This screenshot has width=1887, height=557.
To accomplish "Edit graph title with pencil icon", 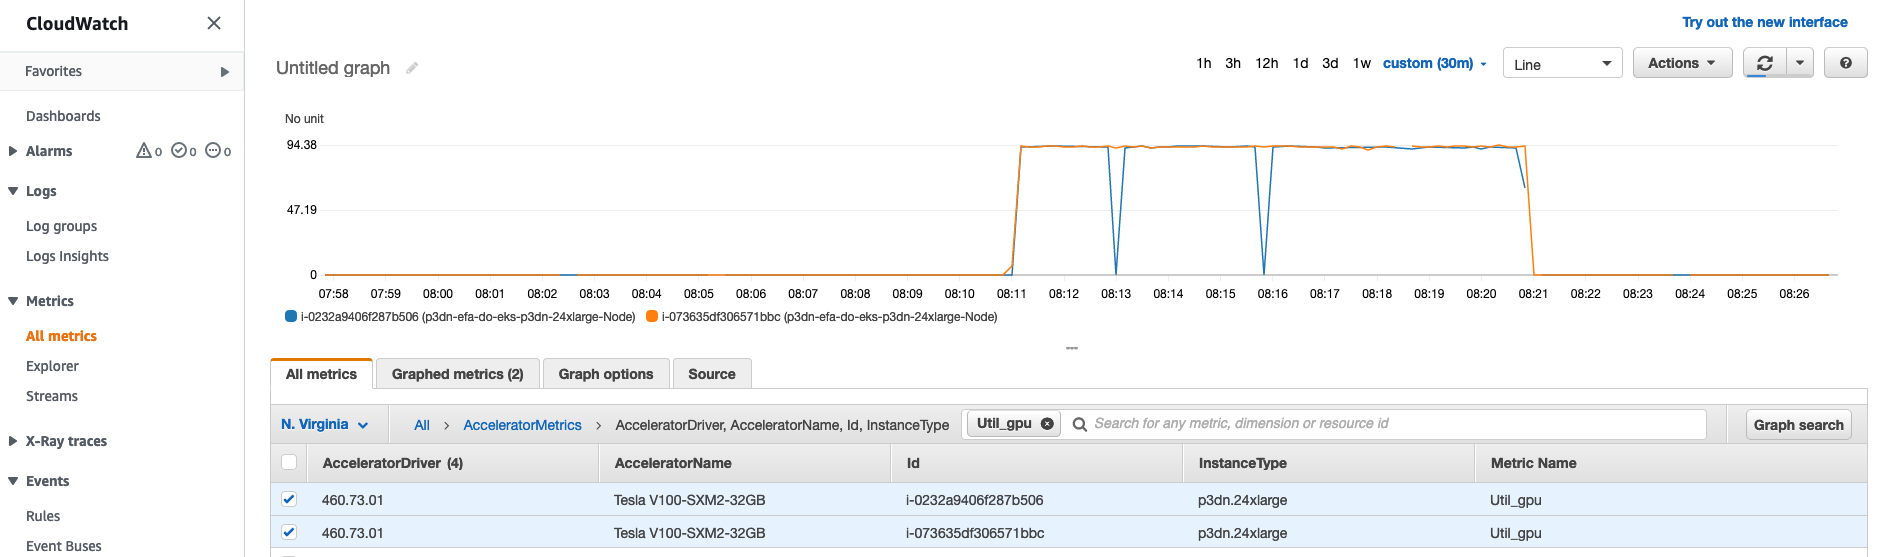I will [x=411, y=68].
